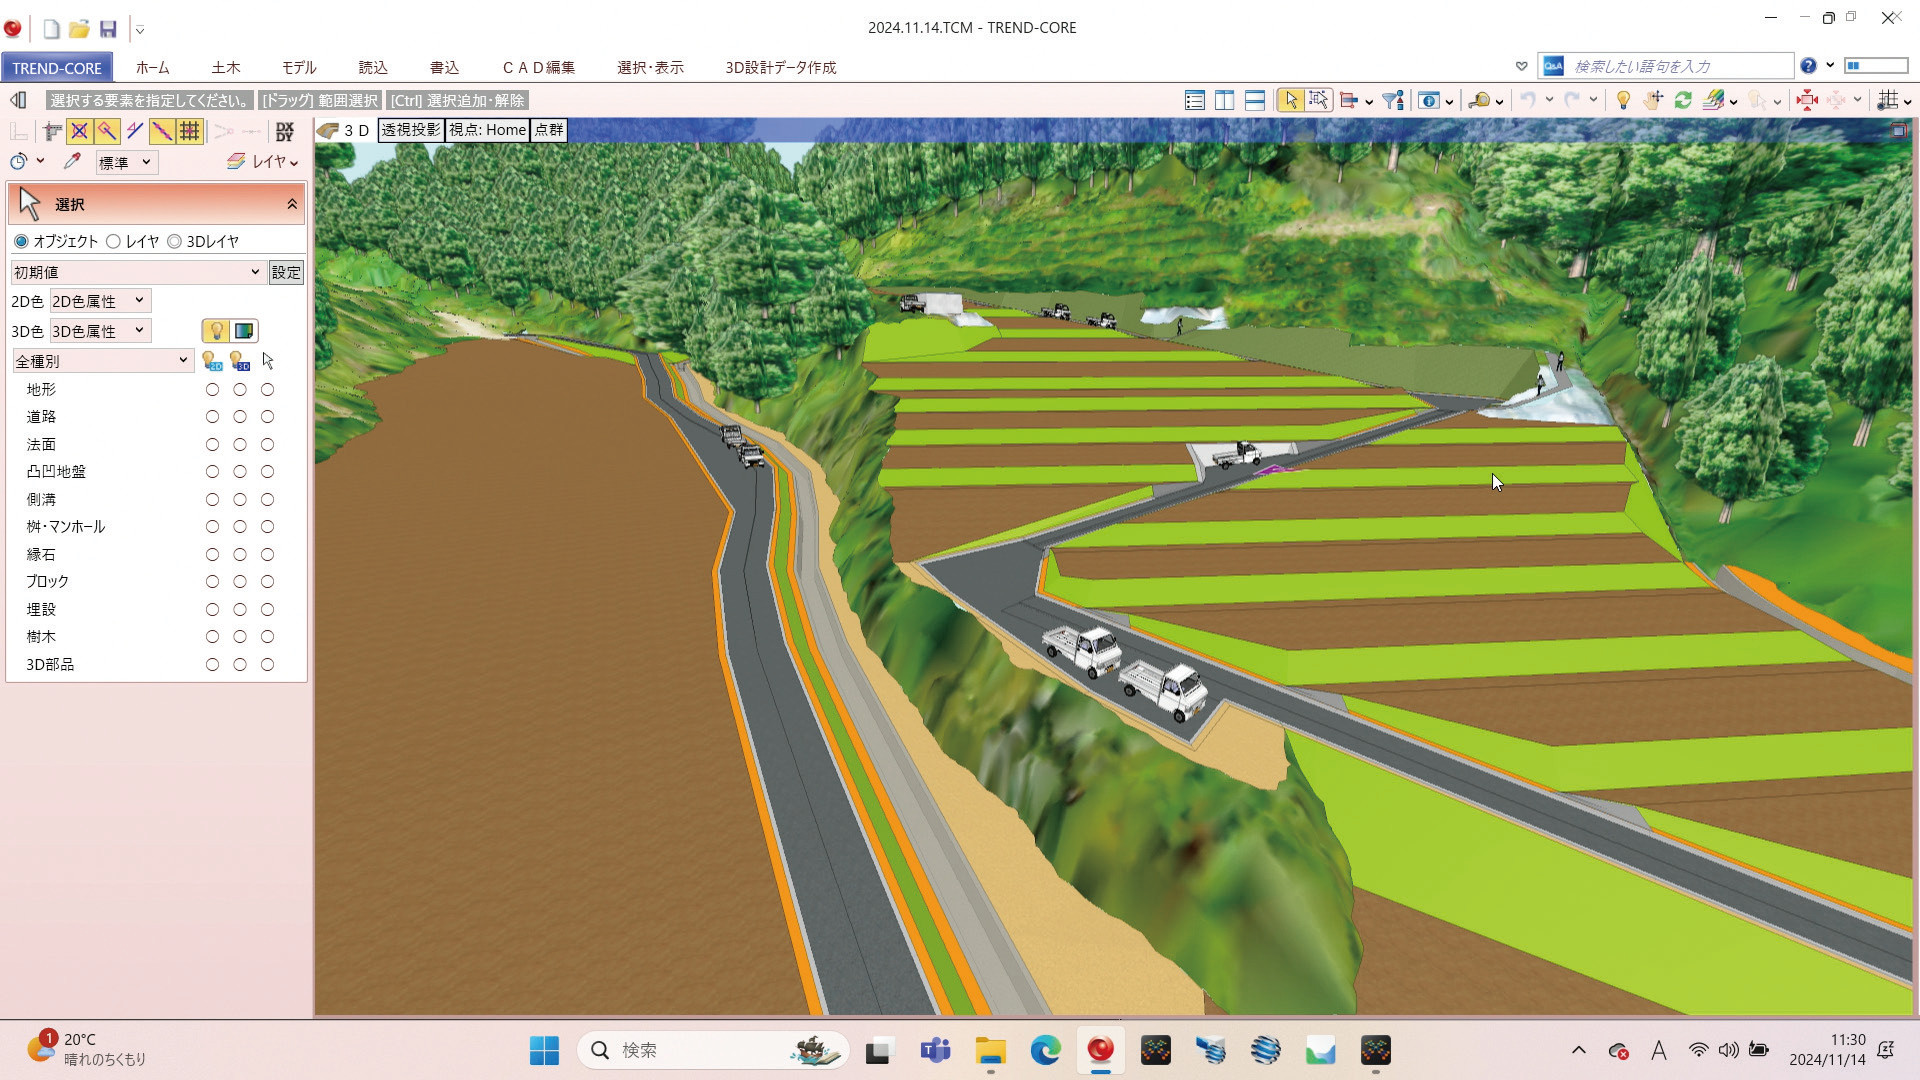Click the TREND-CORE application button

[57, 68]
